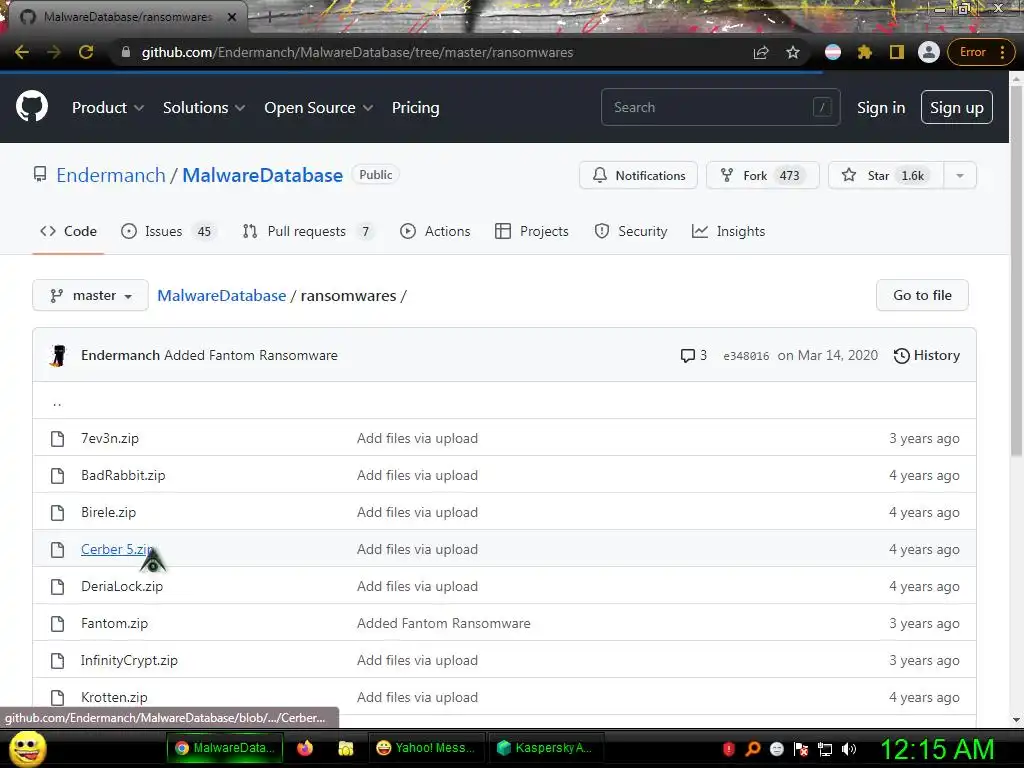The width and height of the screenshot is (1024, 768).
Task: Click the Endermanch avatar in commit row
Action: (59, 355)
